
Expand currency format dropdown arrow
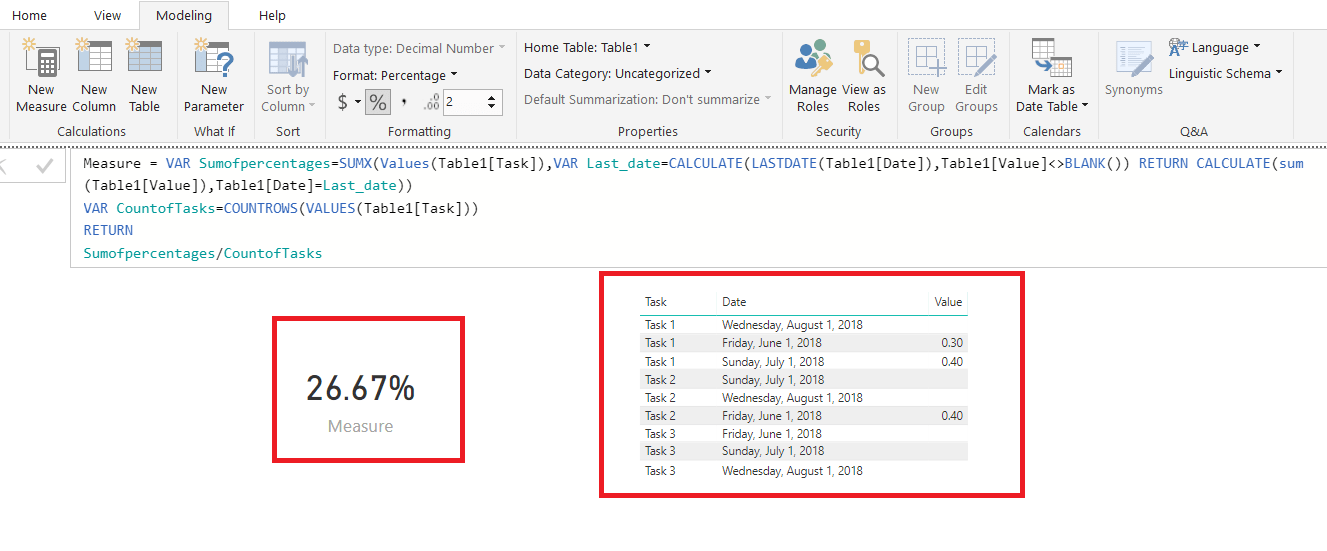358,102
